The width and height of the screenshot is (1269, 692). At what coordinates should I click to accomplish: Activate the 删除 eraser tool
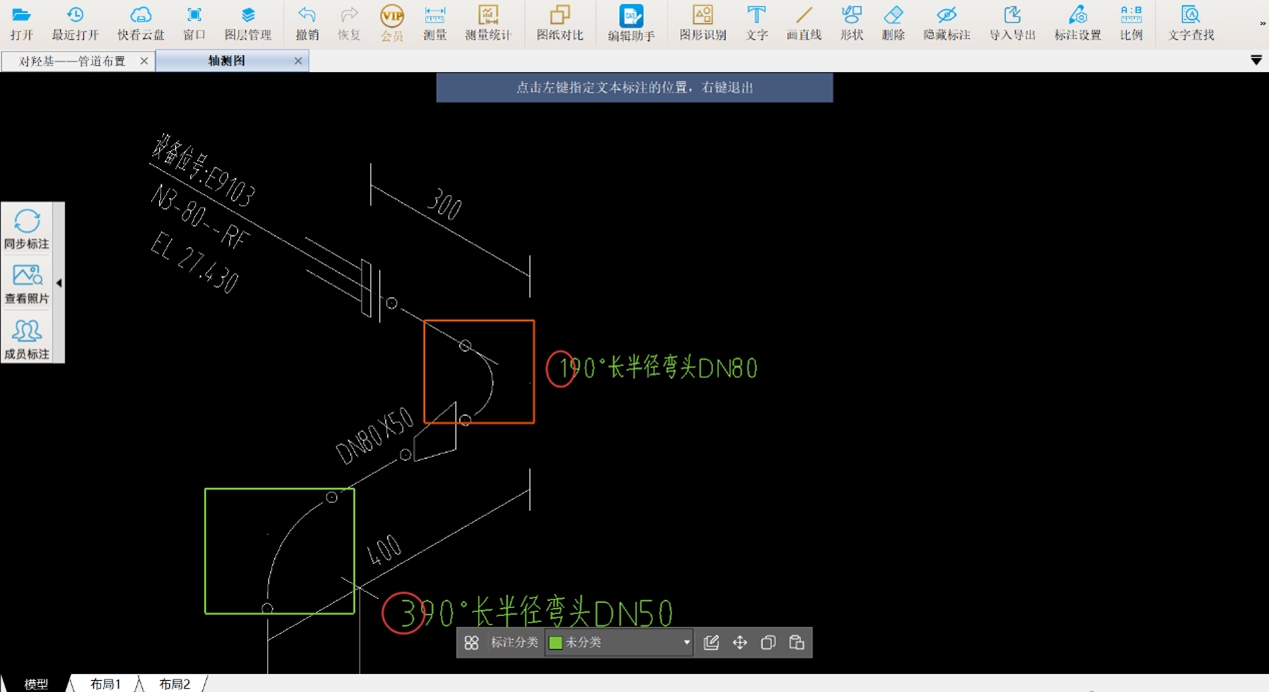tap(893, 23)
